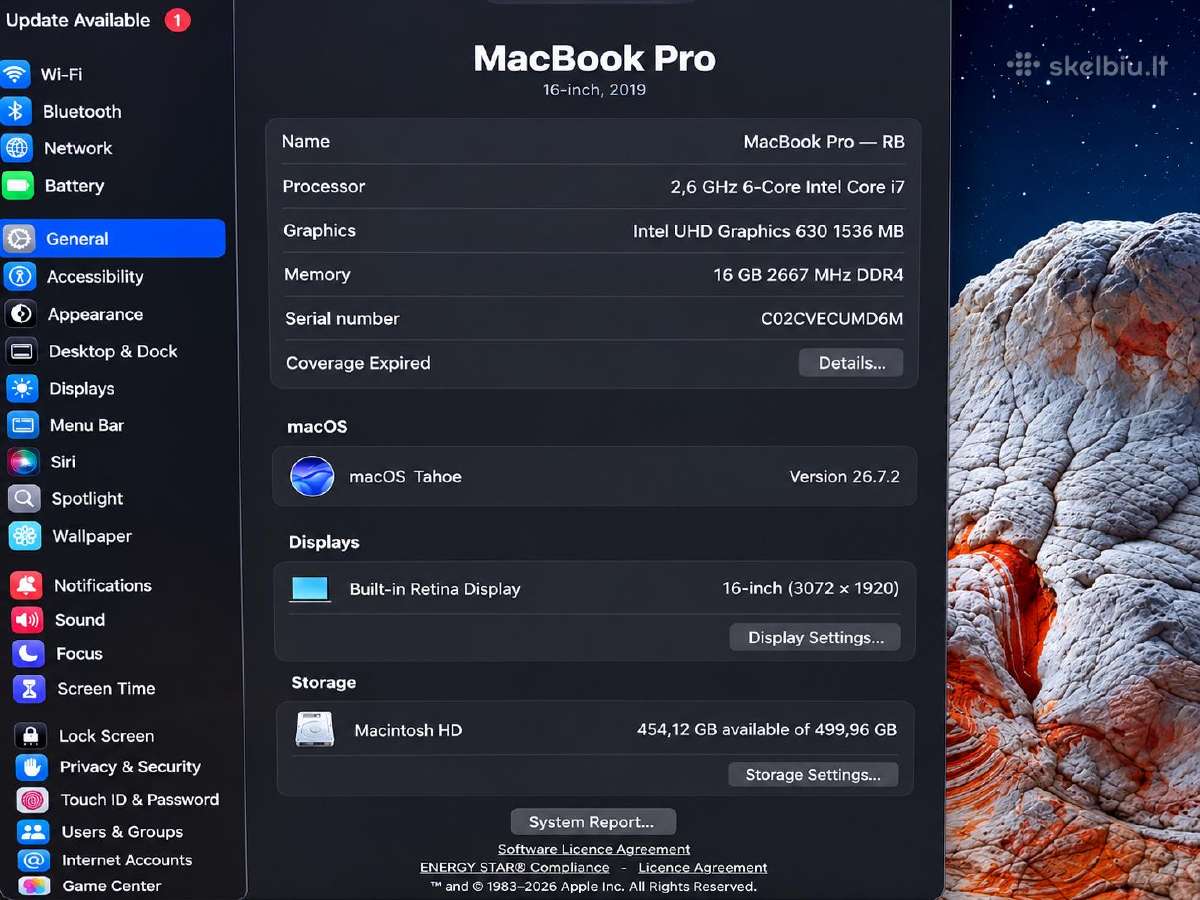Open Display Settings...
Screen dimensions: 1200x900
[815, 637]
